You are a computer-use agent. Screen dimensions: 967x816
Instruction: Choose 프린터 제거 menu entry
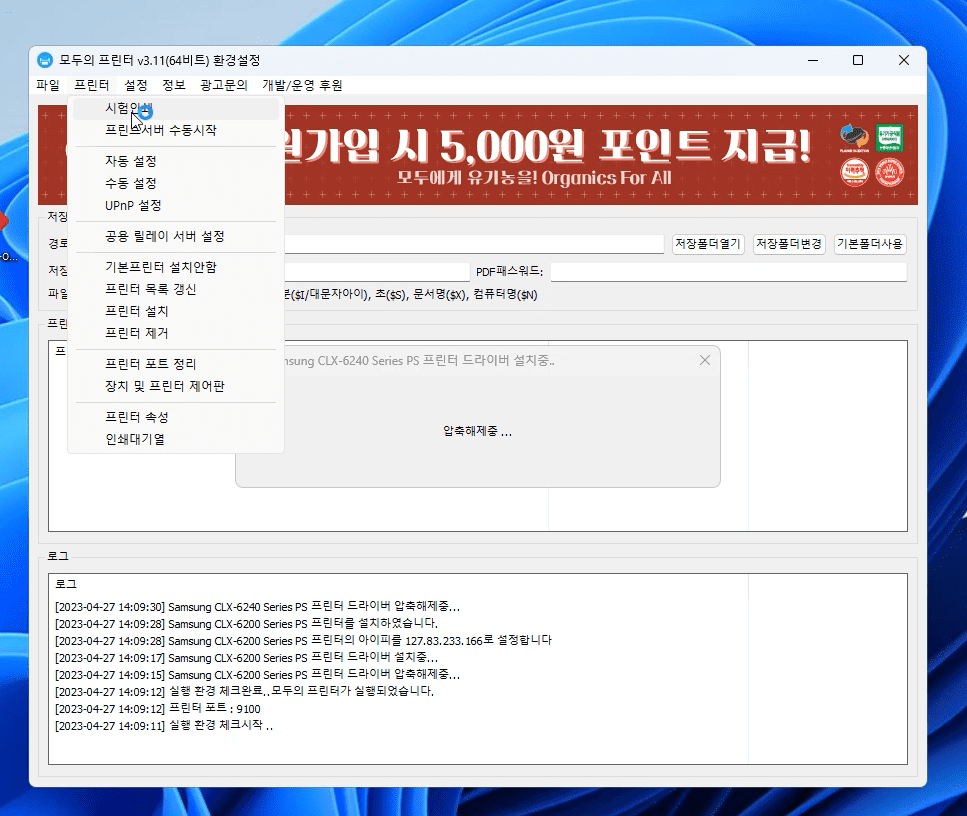click(176, 333)
